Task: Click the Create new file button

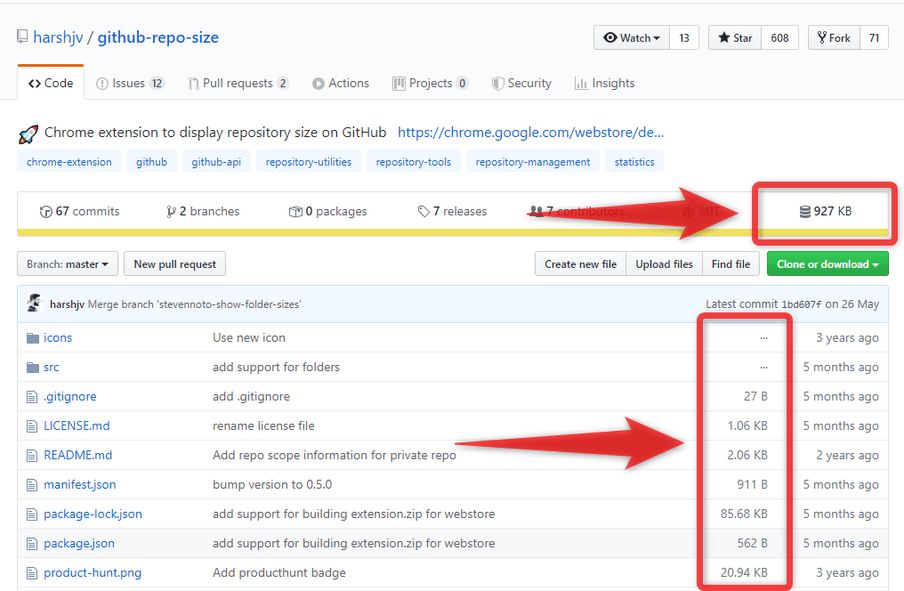Action: click(x=581, y=264)
